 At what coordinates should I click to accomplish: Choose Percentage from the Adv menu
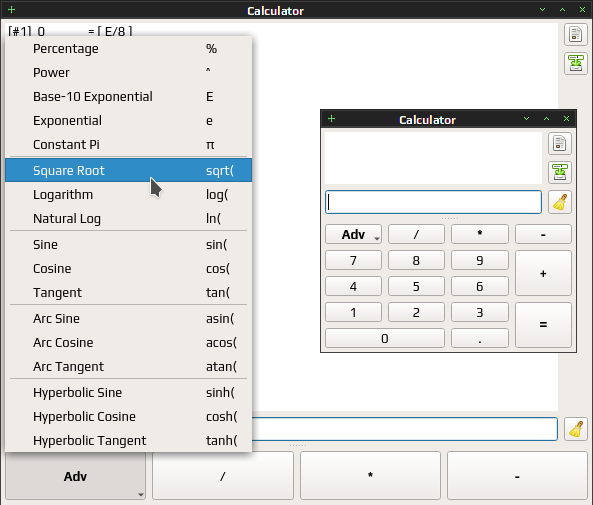pos(128,49)
